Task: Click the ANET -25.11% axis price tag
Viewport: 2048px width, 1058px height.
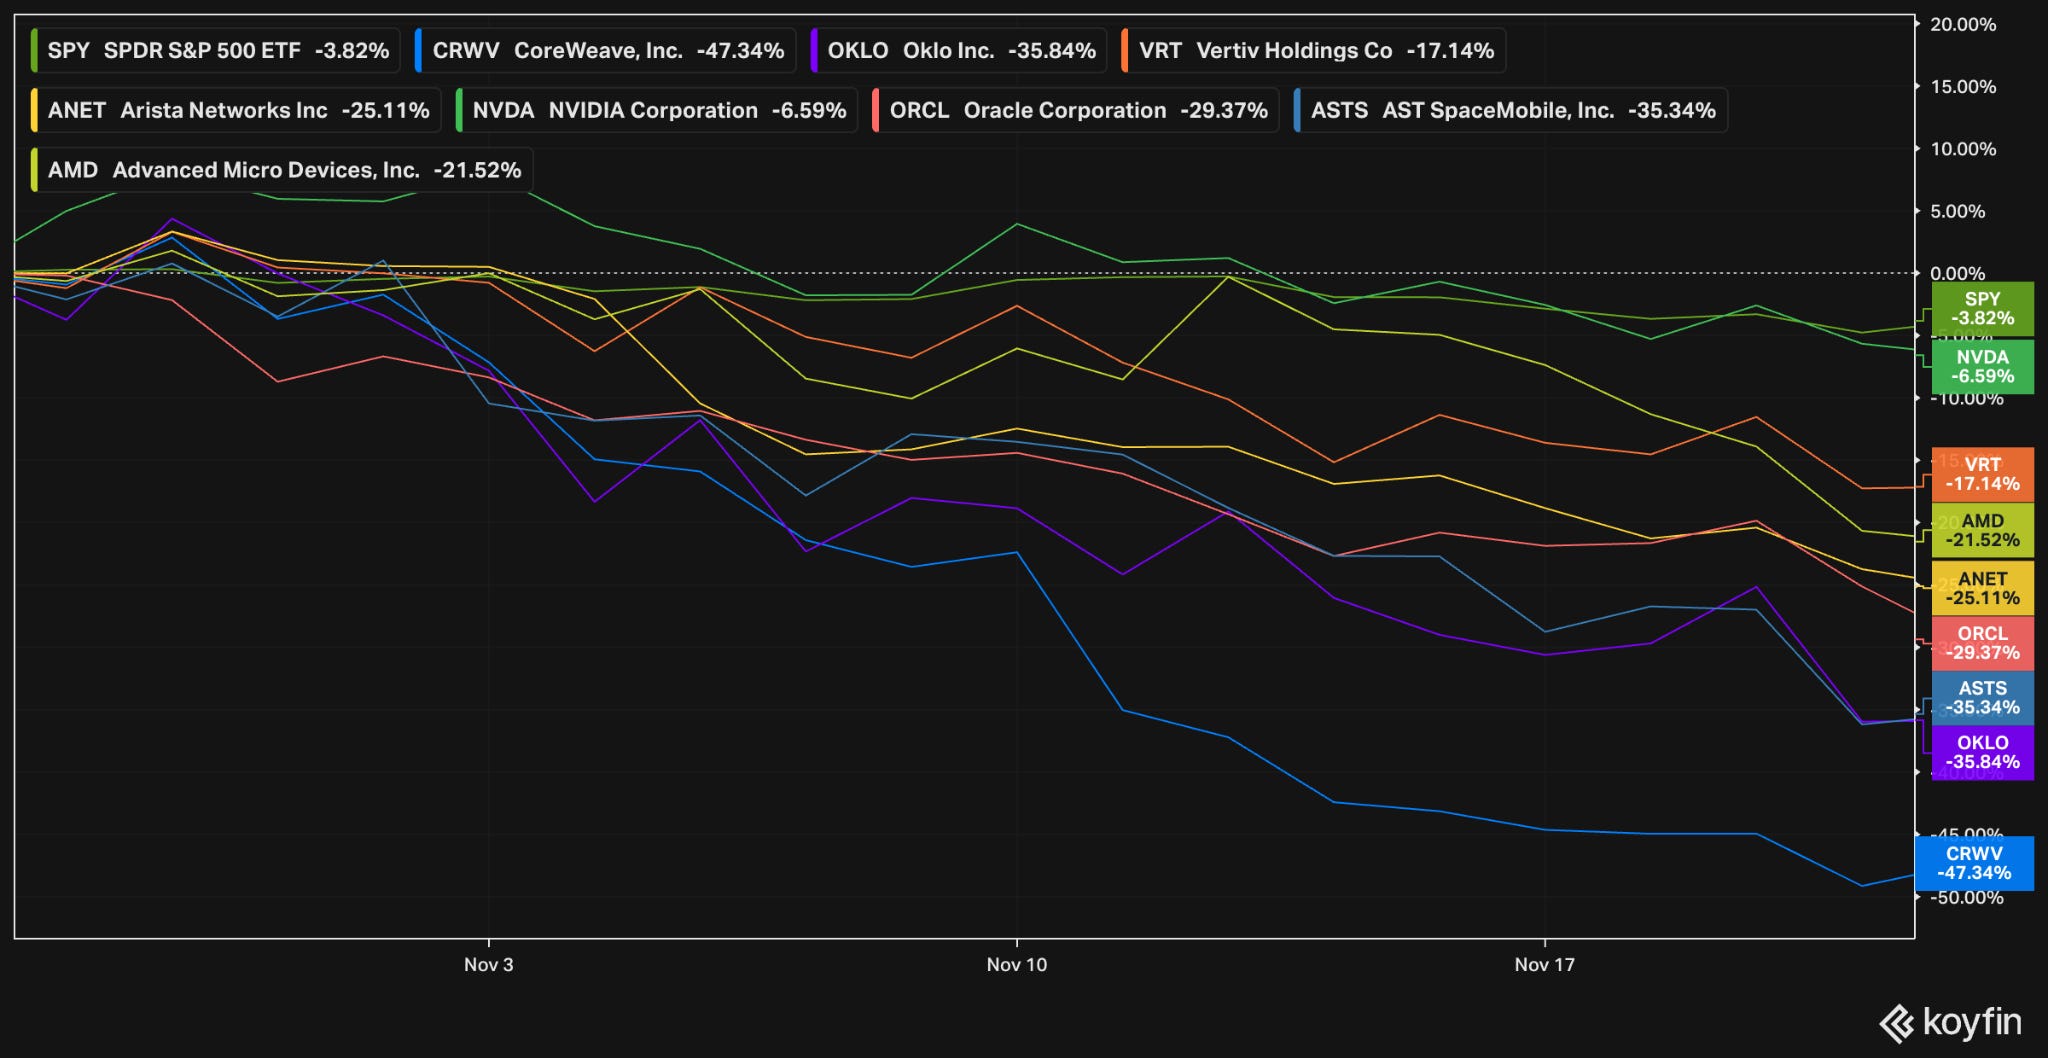Action: tap(1982, 588)
